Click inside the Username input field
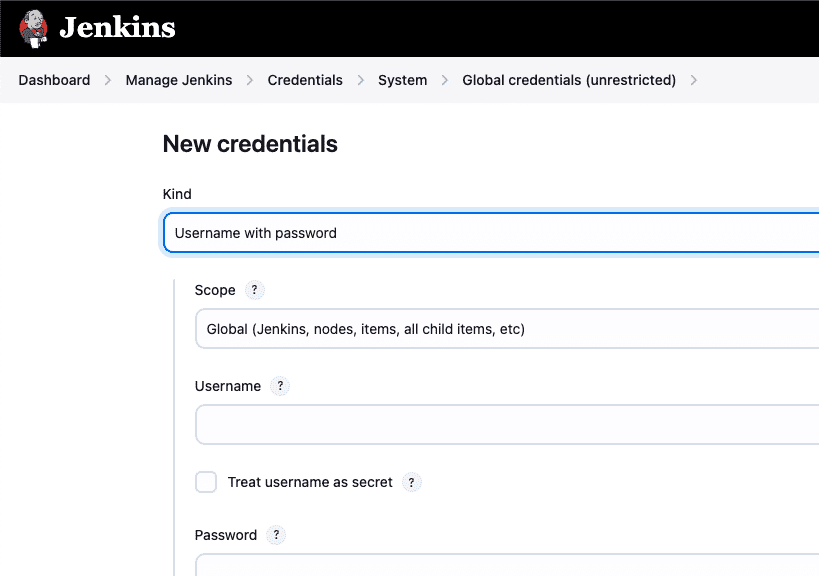The height and width of the screenshot is (576, 819). pos(450,424)
